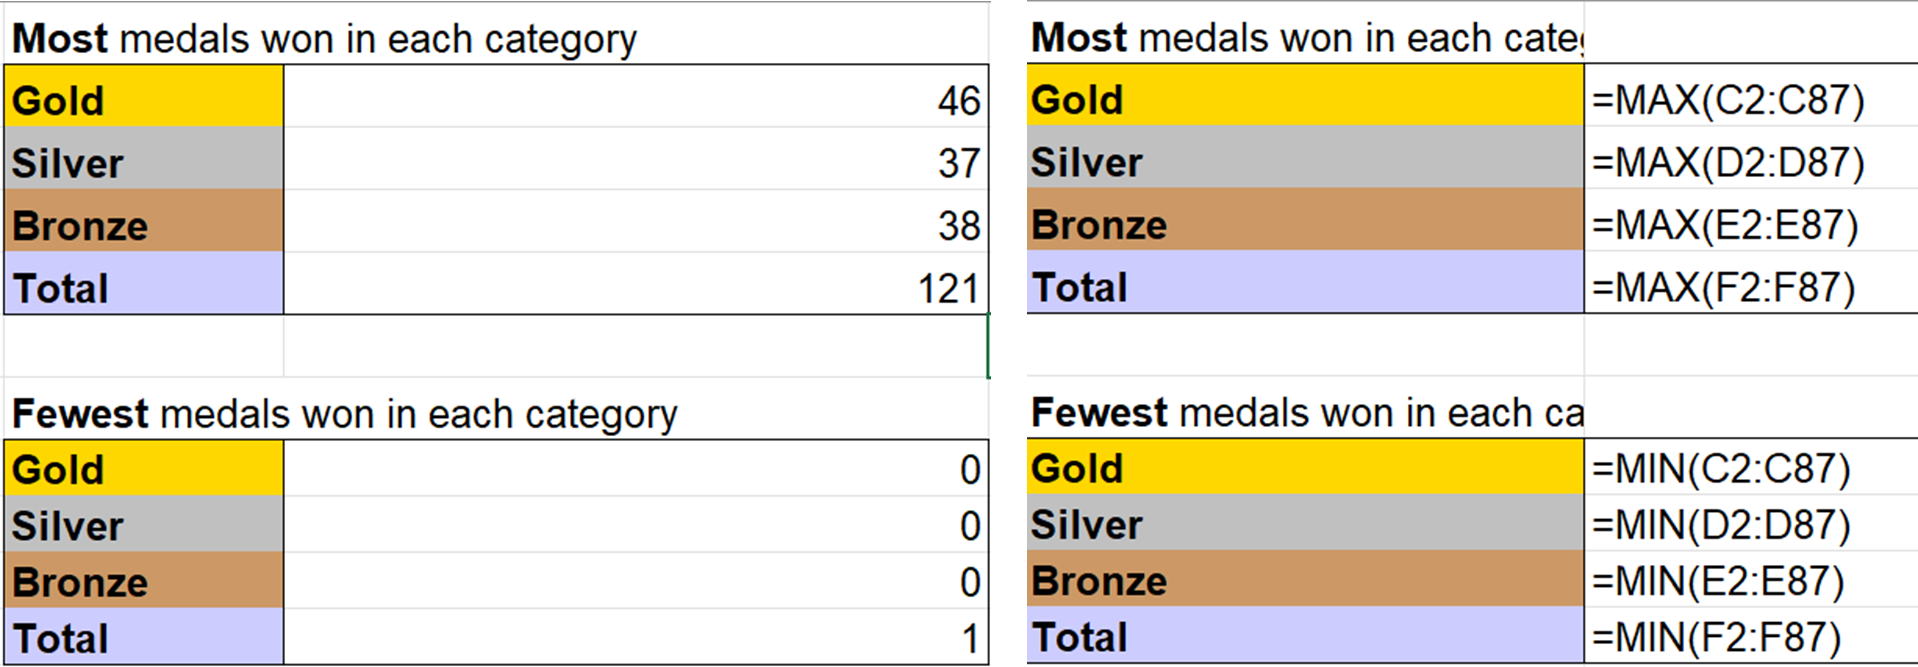Click the =MIN(E2:E87) formula cell

[x=1751, y=579]
